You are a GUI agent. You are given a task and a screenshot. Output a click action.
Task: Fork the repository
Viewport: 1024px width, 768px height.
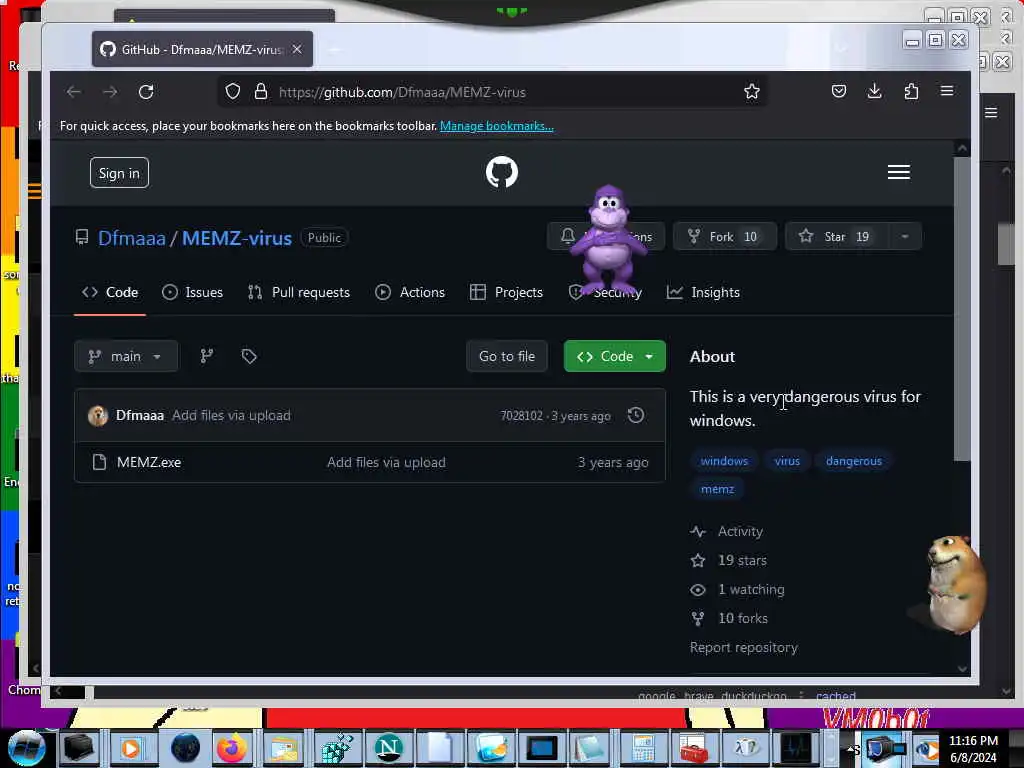[x=725, y=236]
